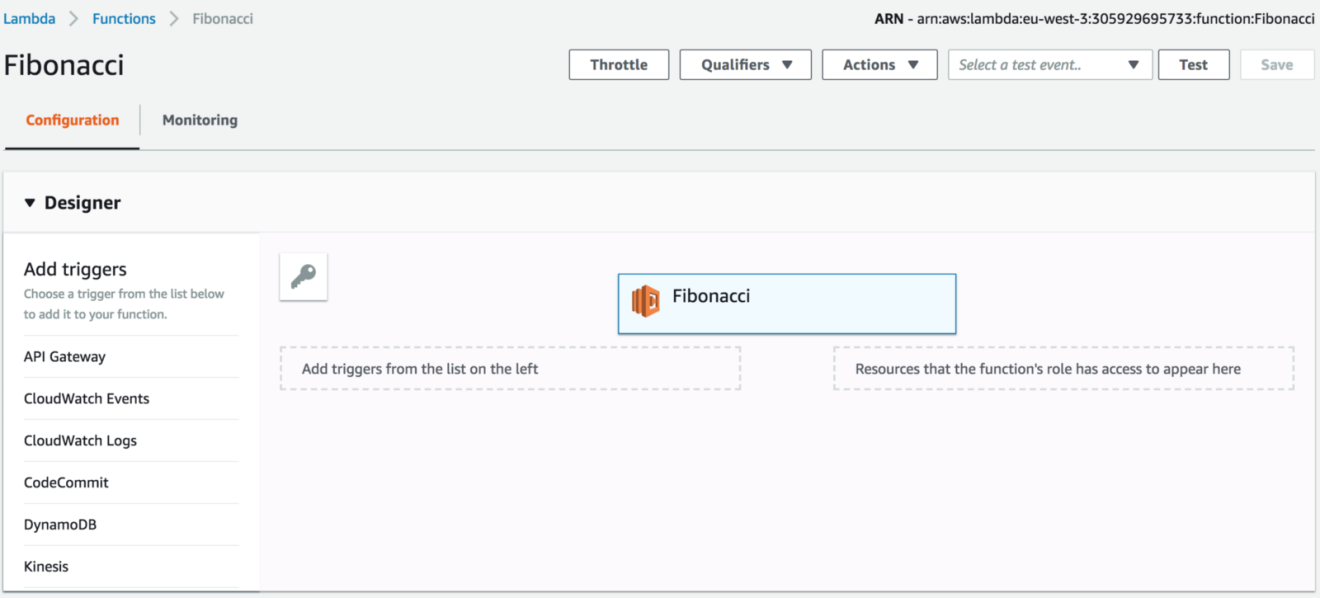
Task: Click the Test button
Action: point(1193,65)
